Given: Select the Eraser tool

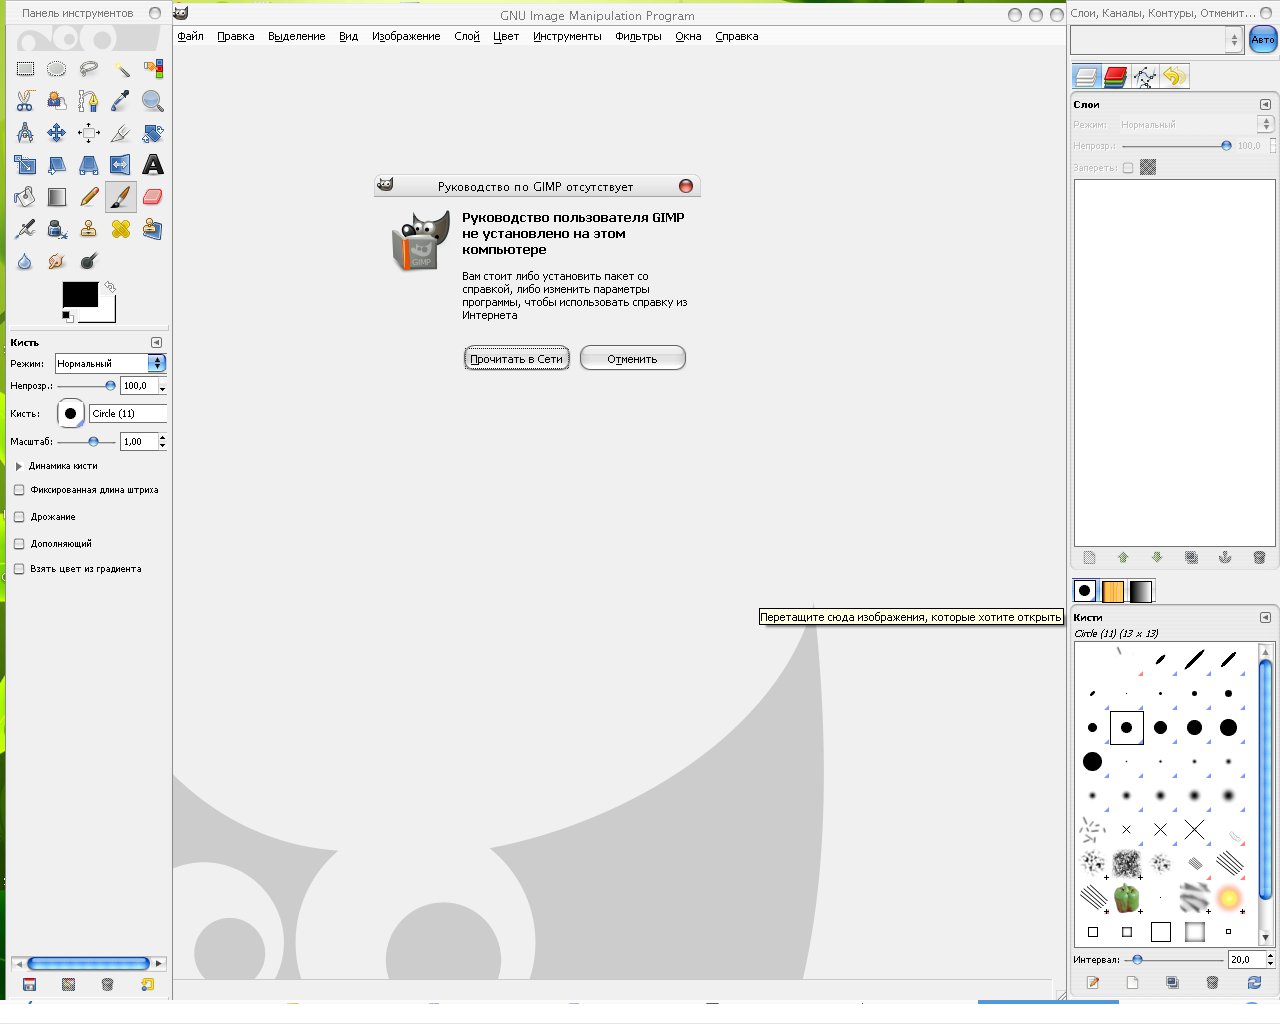Looking at the screenshot, I should 153,197.
